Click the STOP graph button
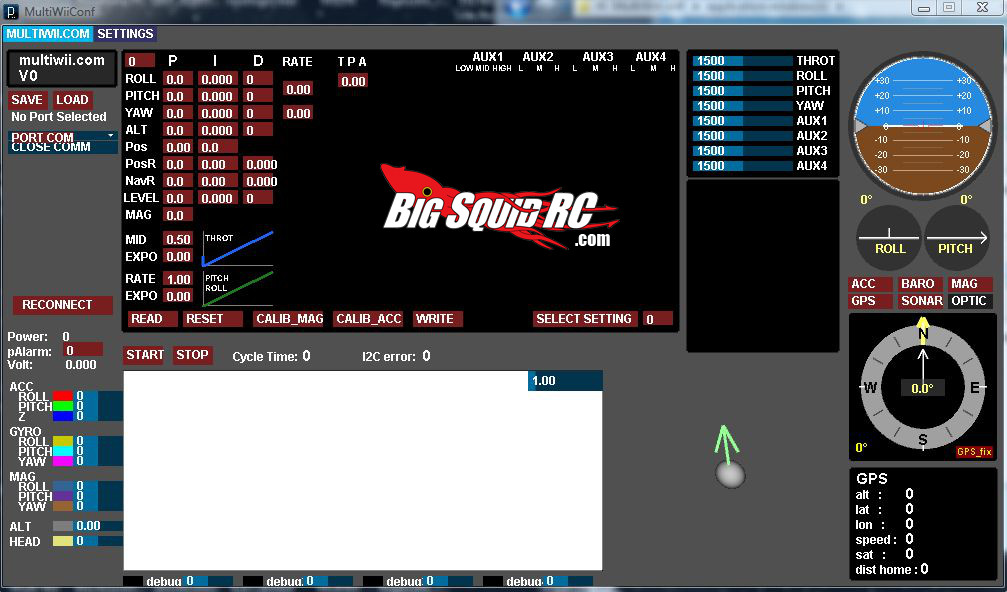The height and width of the screenshot is (592, 1007). [192, 355]
